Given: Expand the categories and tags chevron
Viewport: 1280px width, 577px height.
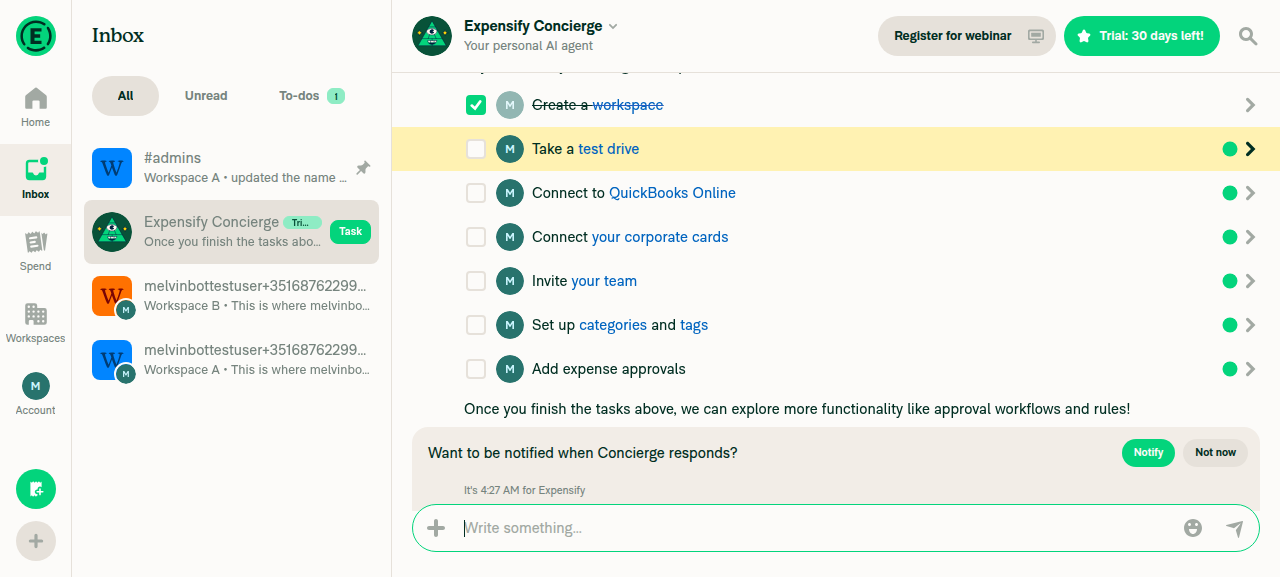Looking at the screenshot, I should click(x=1250, y=325).
